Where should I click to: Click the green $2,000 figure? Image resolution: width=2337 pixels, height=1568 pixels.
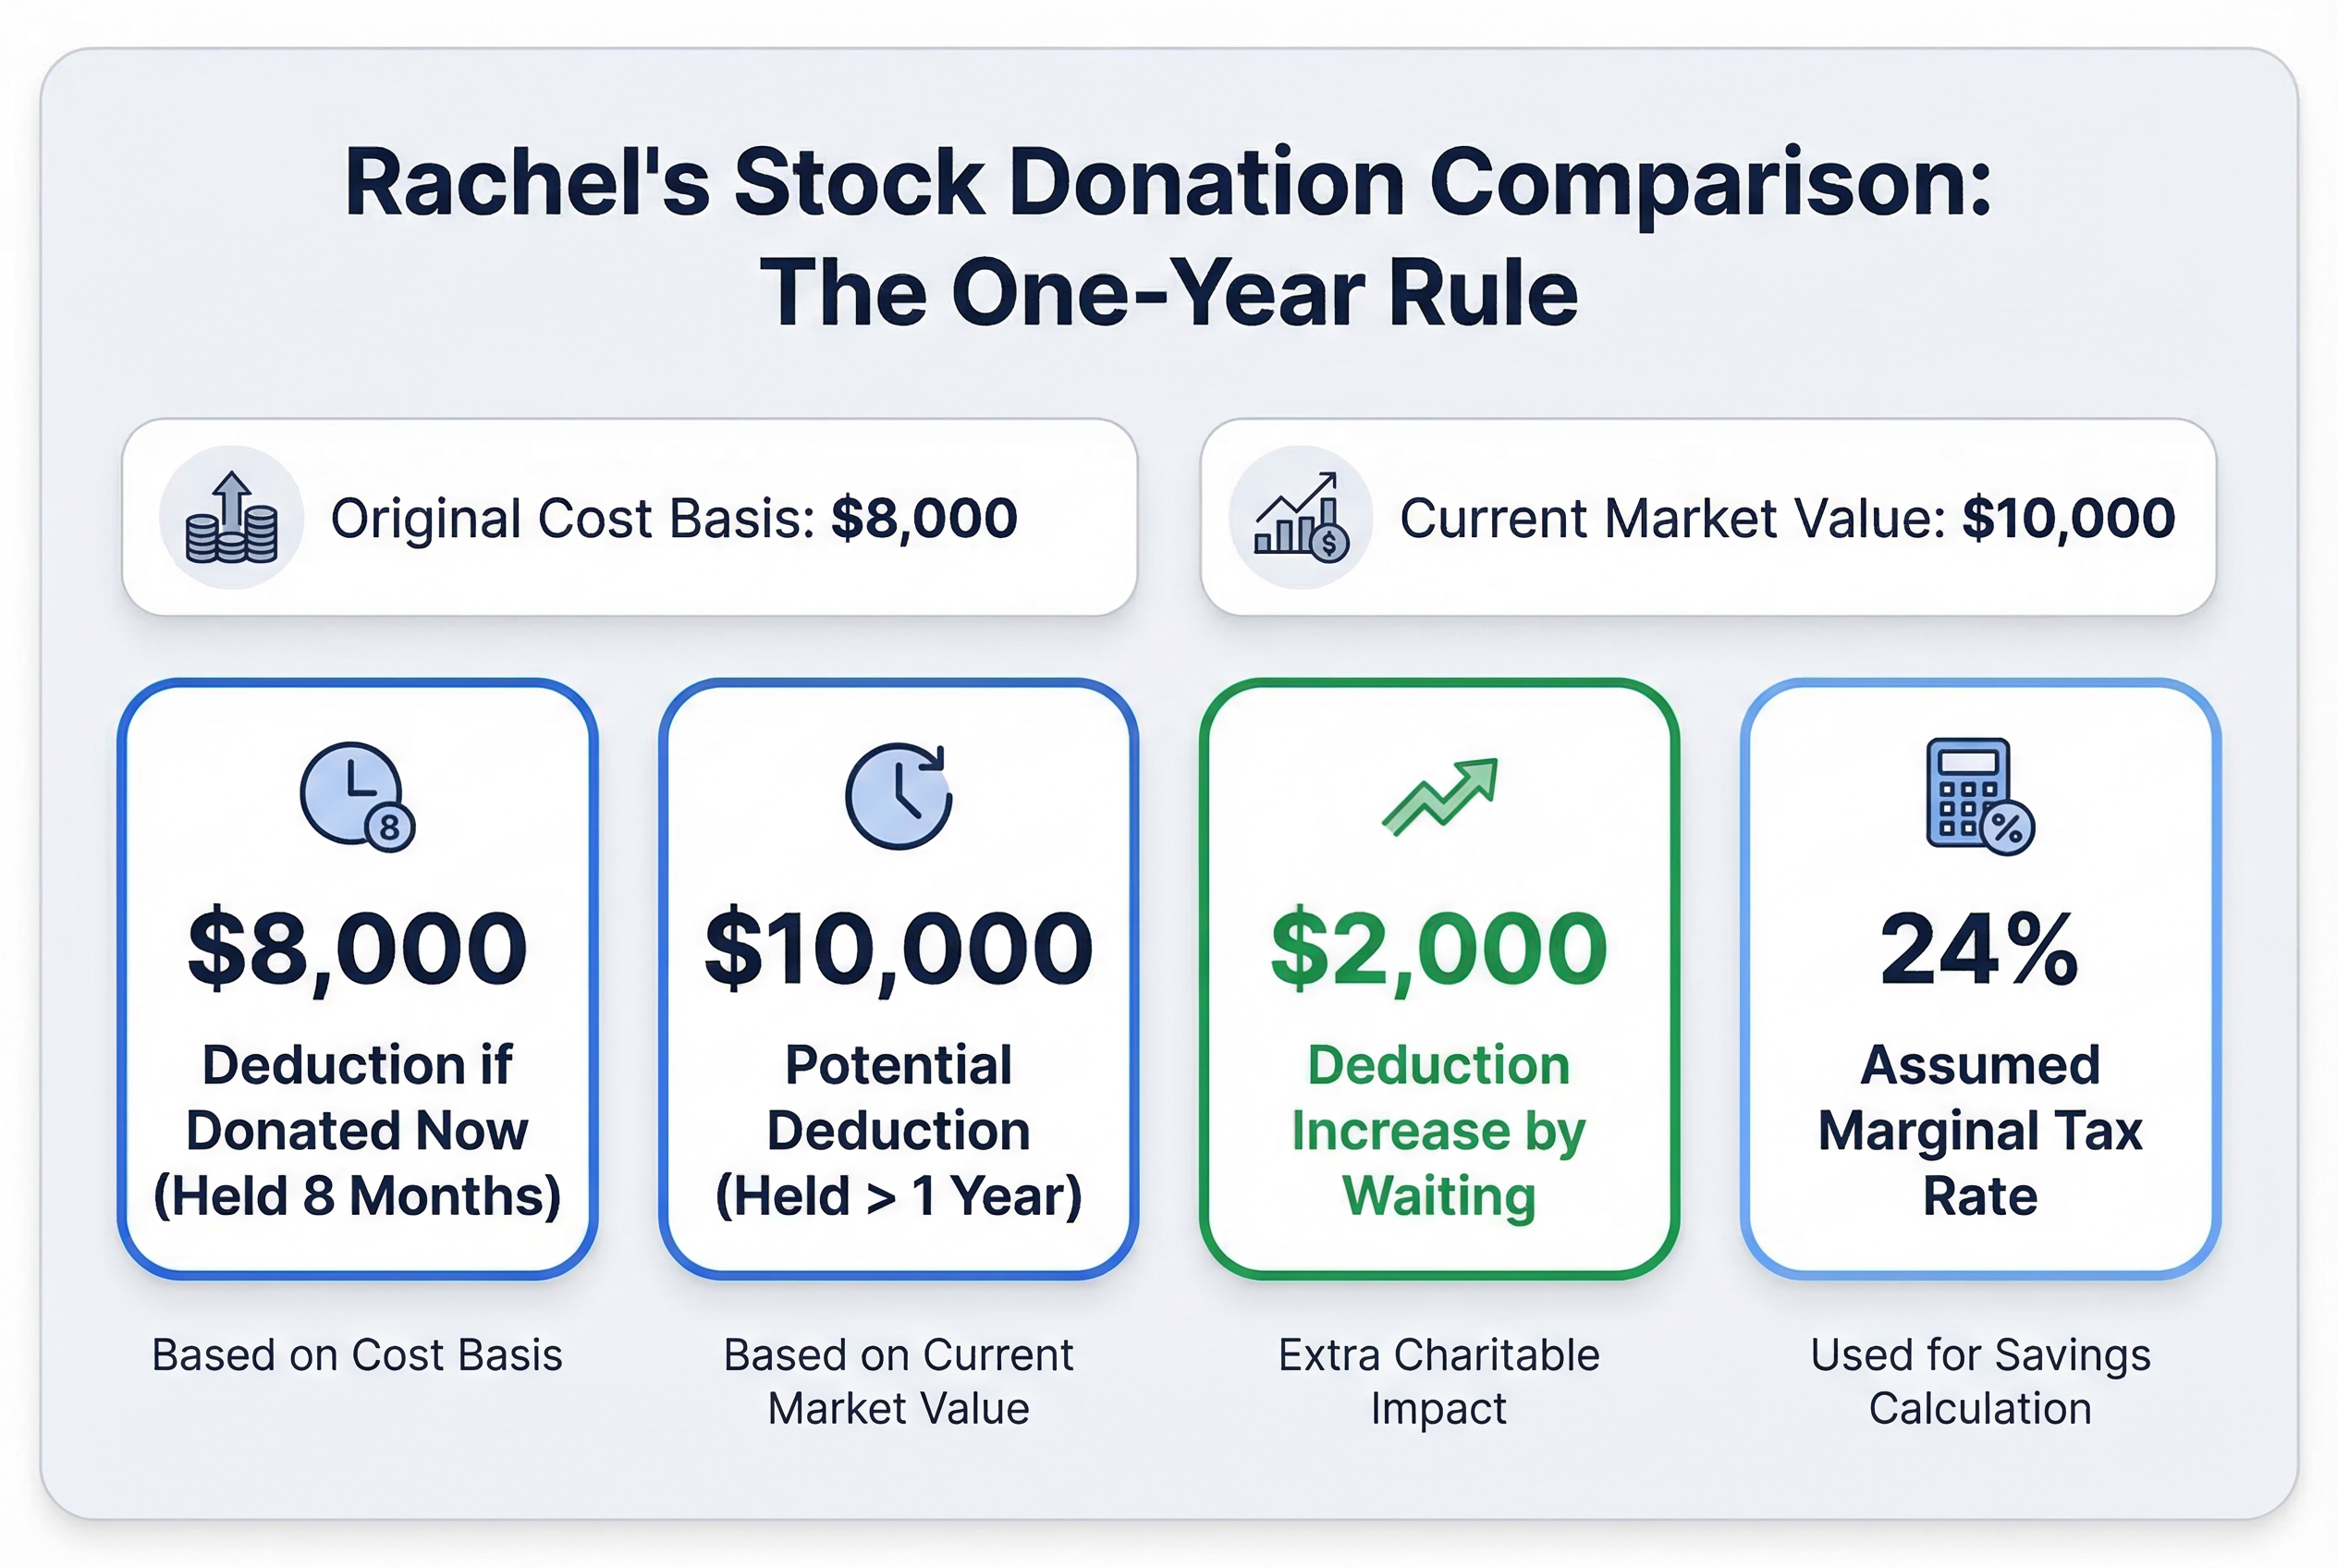(1439, 948)
